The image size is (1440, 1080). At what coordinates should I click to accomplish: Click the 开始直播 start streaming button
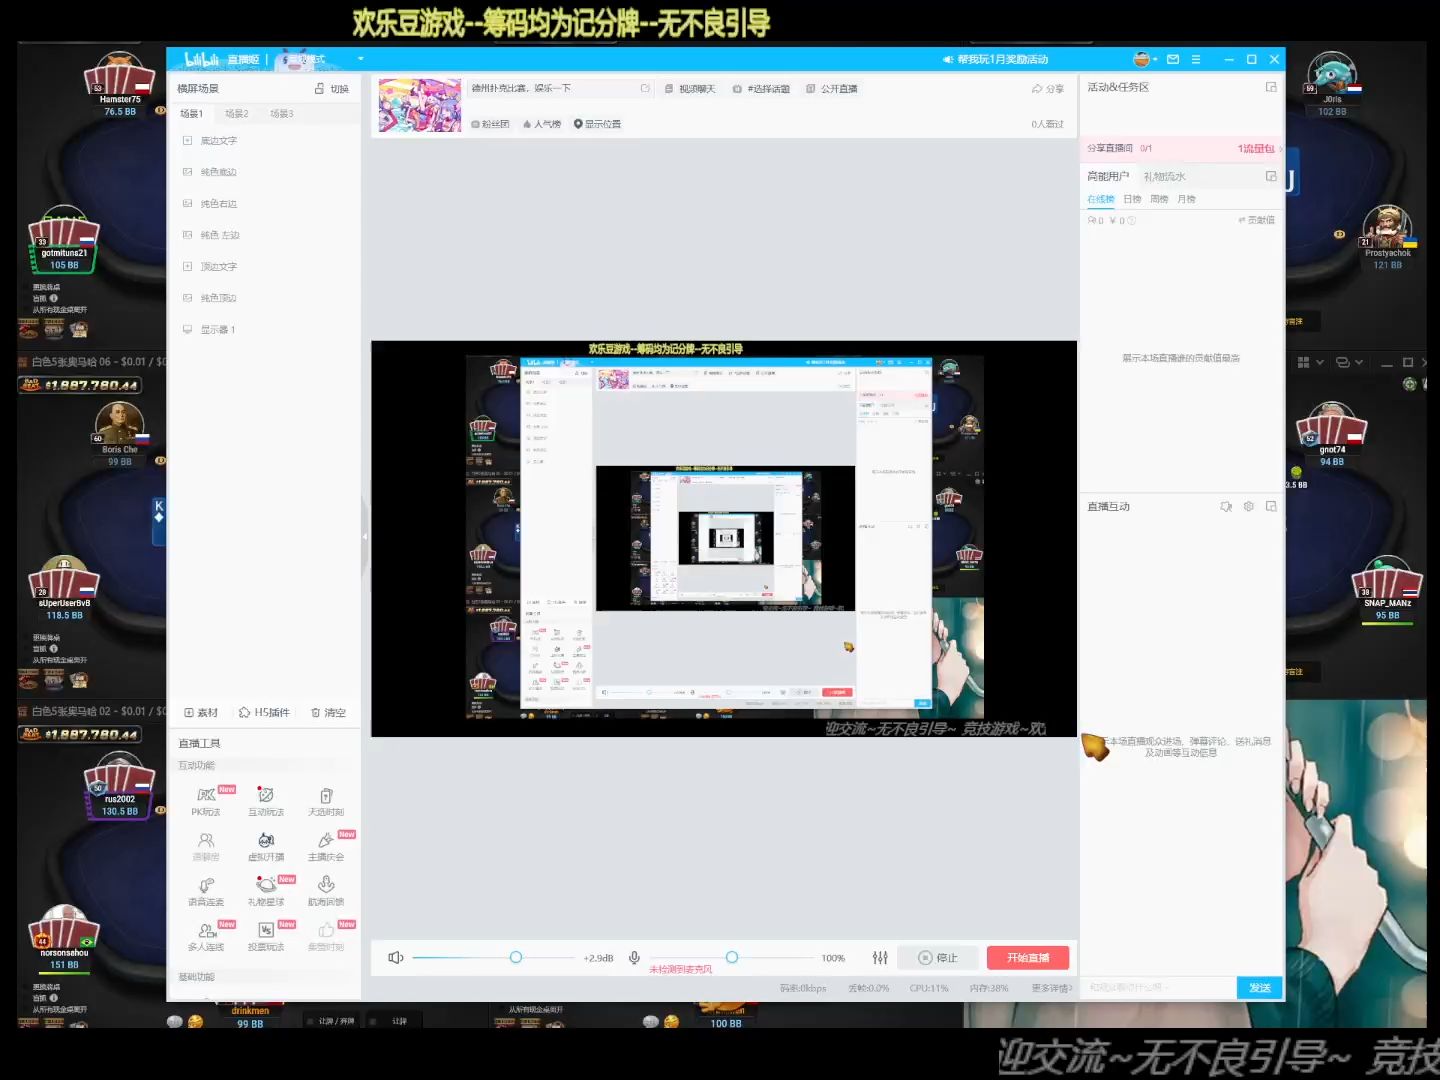coord(1028,958)
